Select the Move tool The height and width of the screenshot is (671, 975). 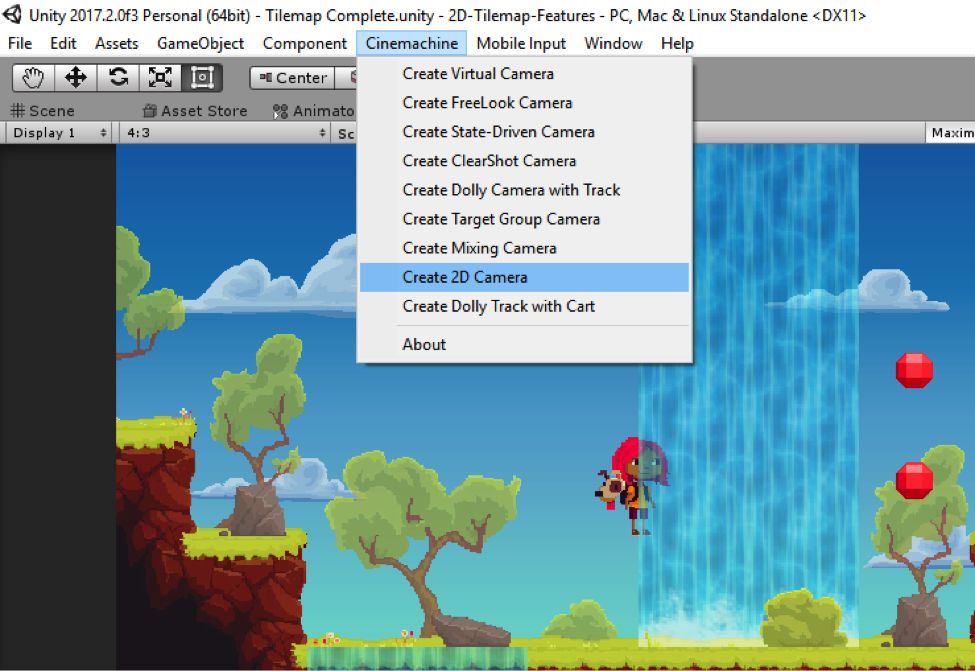pyautogui.click(x=75, y=78)
